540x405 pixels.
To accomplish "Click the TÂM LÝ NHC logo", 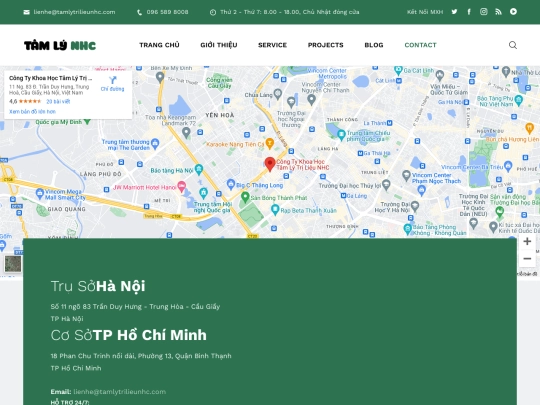I will 60,45.
